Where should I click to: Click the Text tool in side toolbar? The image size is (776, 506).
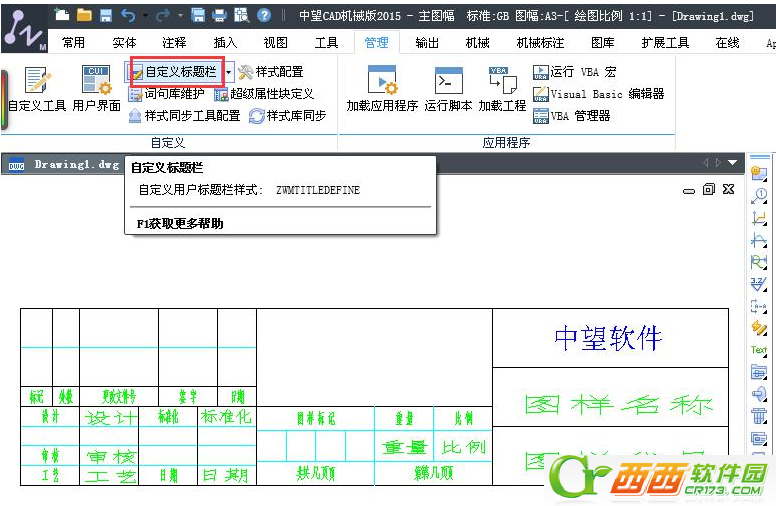tap(759, 350)
